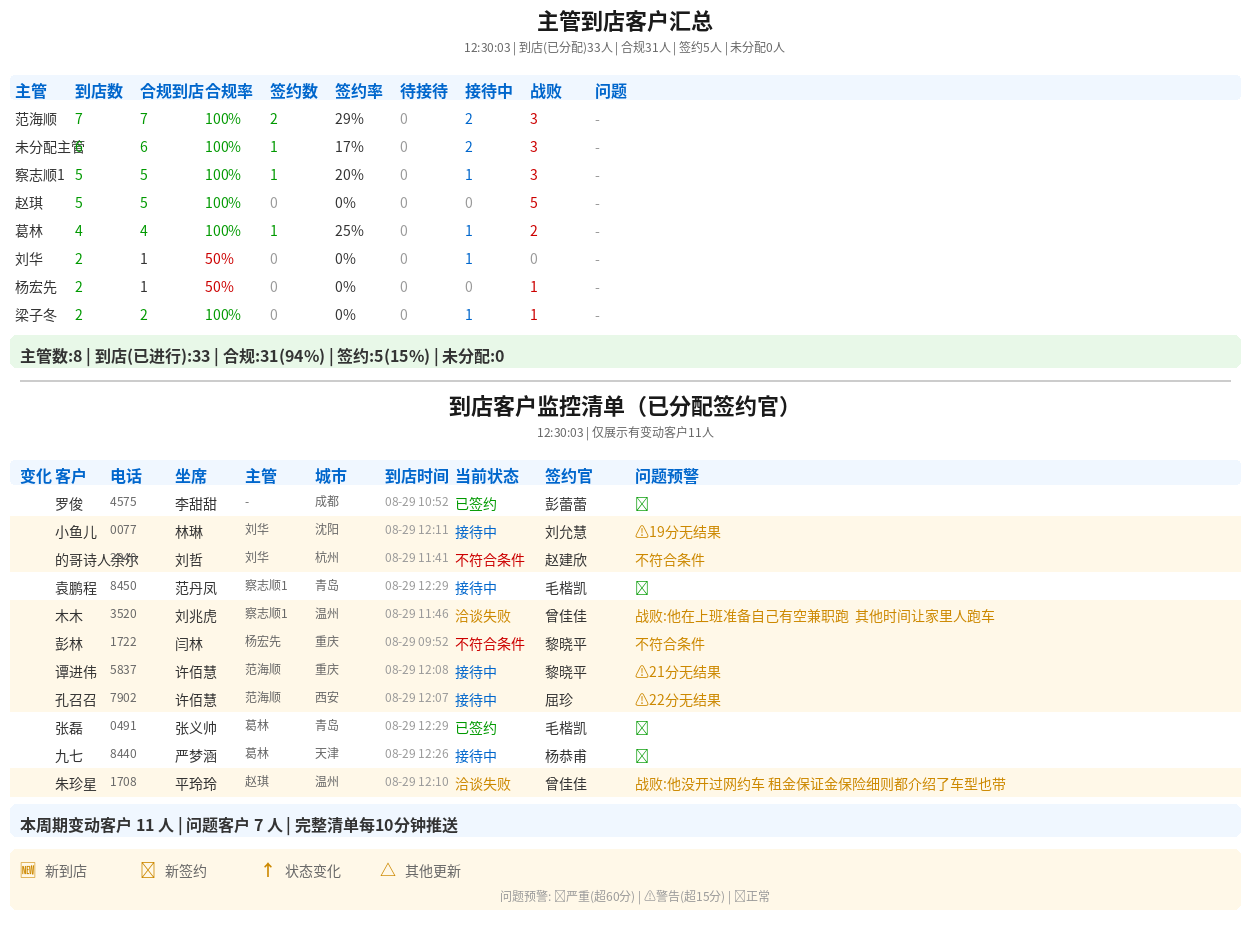Click 已签约 status in 张磊's row
The width and height of the screenshot is (1250, 952).
[x=476, y=728]
